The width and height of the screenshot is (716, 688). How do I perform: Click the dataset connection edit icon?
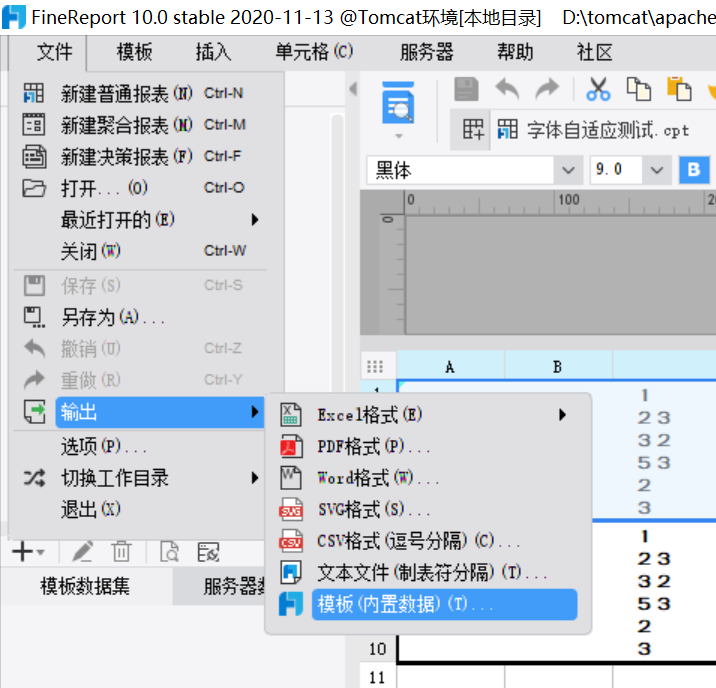[208, 551]
